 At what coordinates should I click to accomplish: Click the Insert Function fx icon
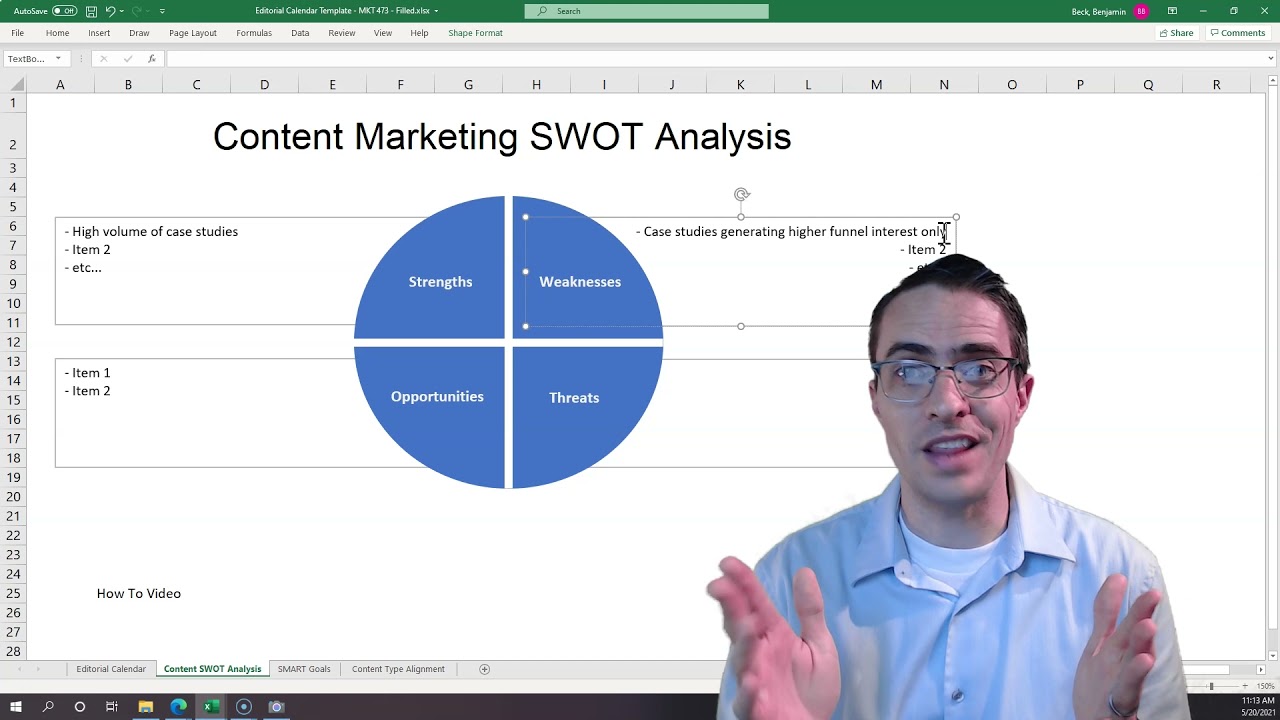click(151, 59)
